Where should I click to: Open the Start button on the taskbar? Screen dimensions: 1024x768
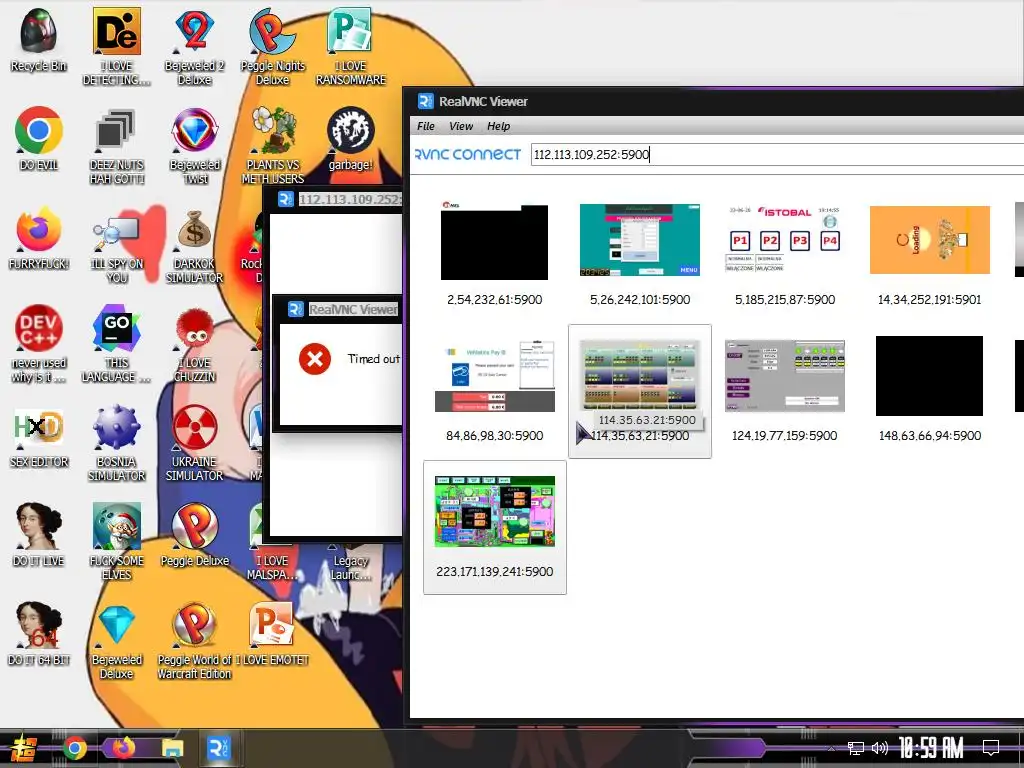23,748
